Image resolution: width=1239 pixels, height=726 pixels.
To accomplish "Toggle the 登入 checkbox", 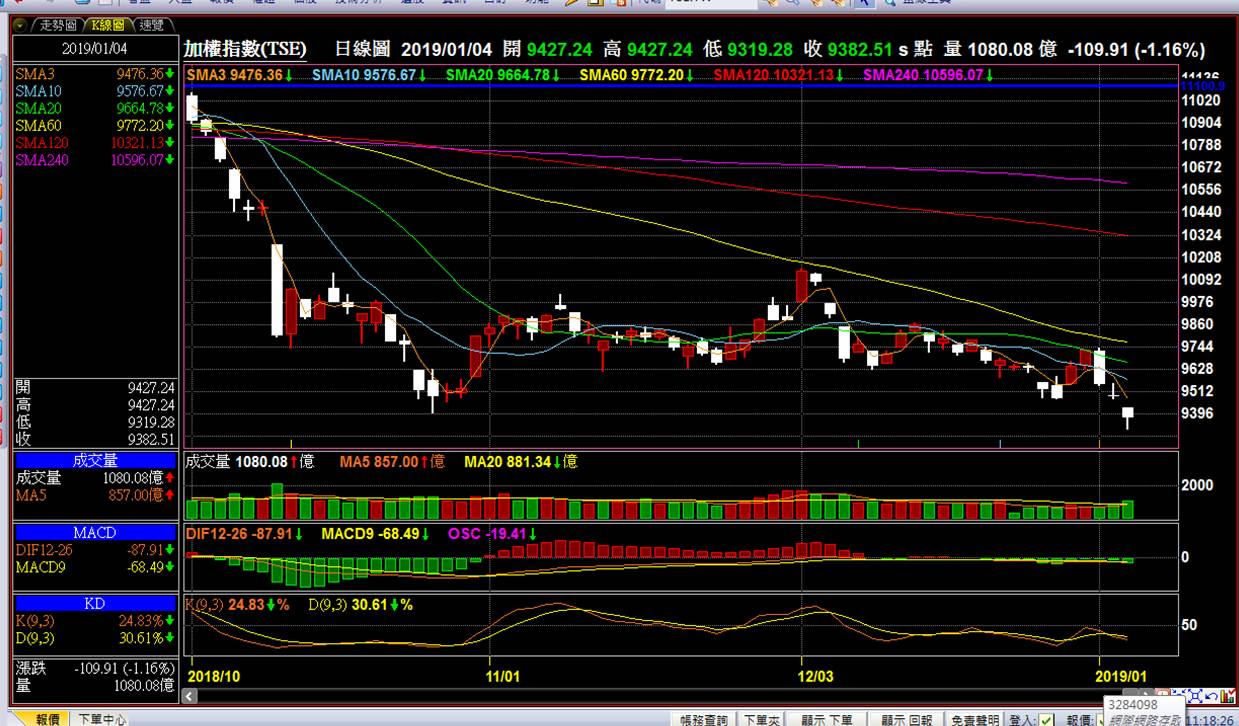I will pos(1046,719).
